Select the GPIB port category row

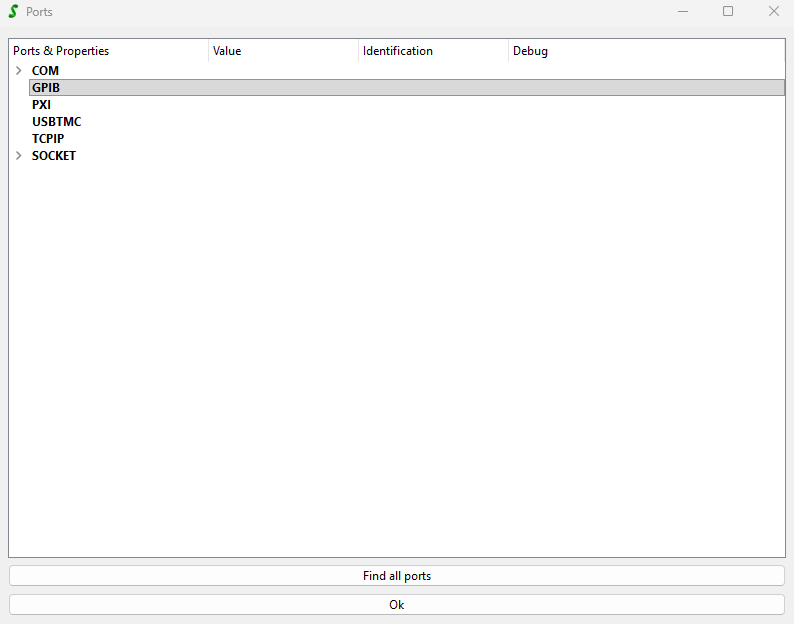coord(46,88)
